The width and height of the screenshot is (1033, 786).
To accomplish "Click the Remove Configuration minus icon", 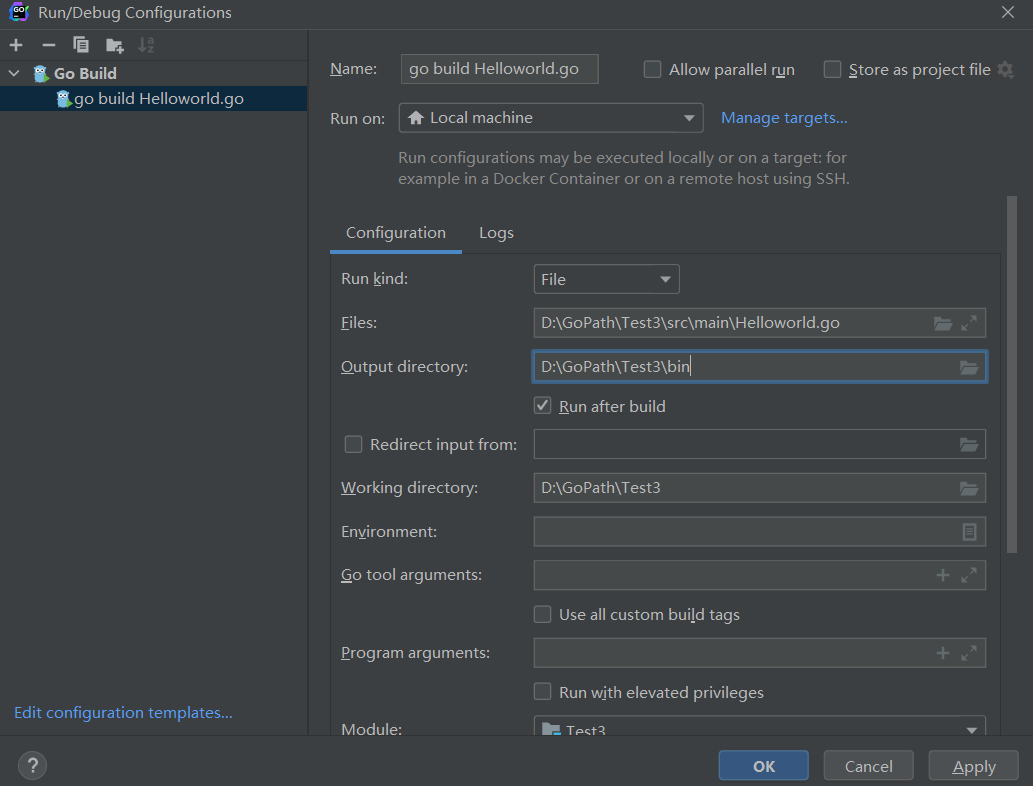I will click(x=48, y=45).
